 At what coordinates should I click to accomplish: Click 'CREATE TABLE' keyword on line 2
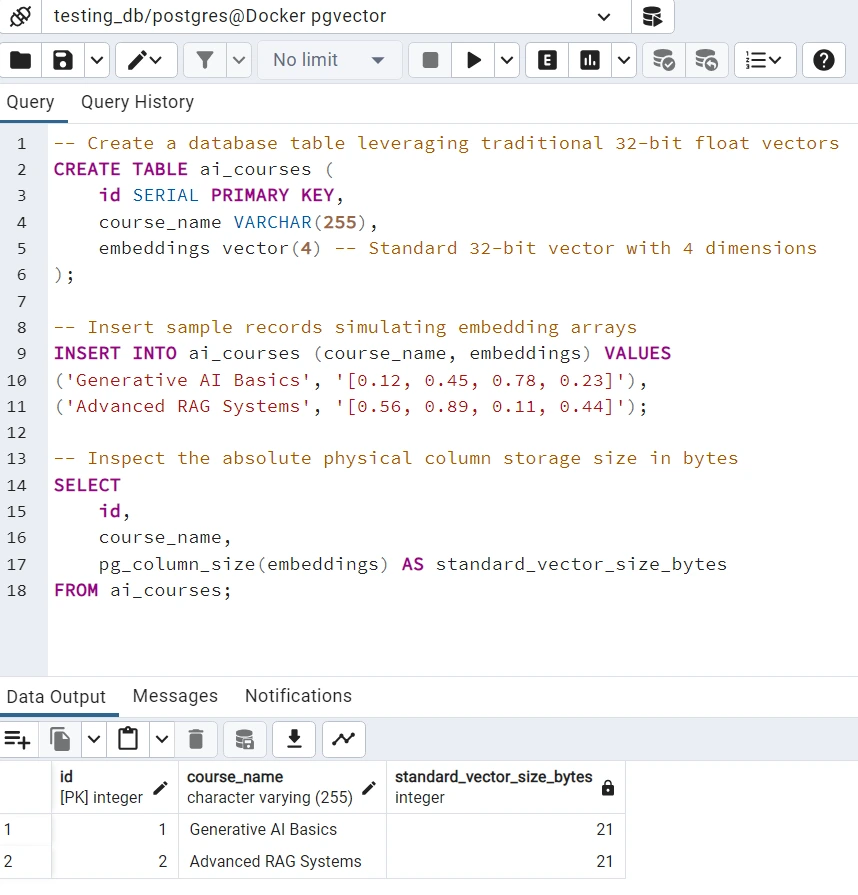click(120, 170)
